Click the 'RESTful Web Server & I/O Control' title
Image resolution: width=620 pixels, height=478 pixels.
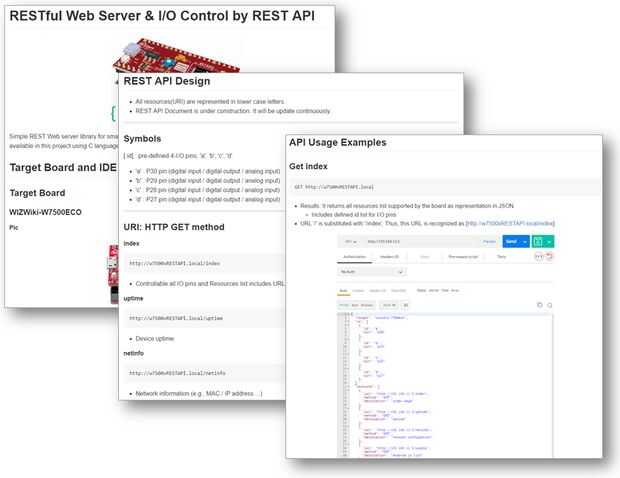(x=162, y=16)
